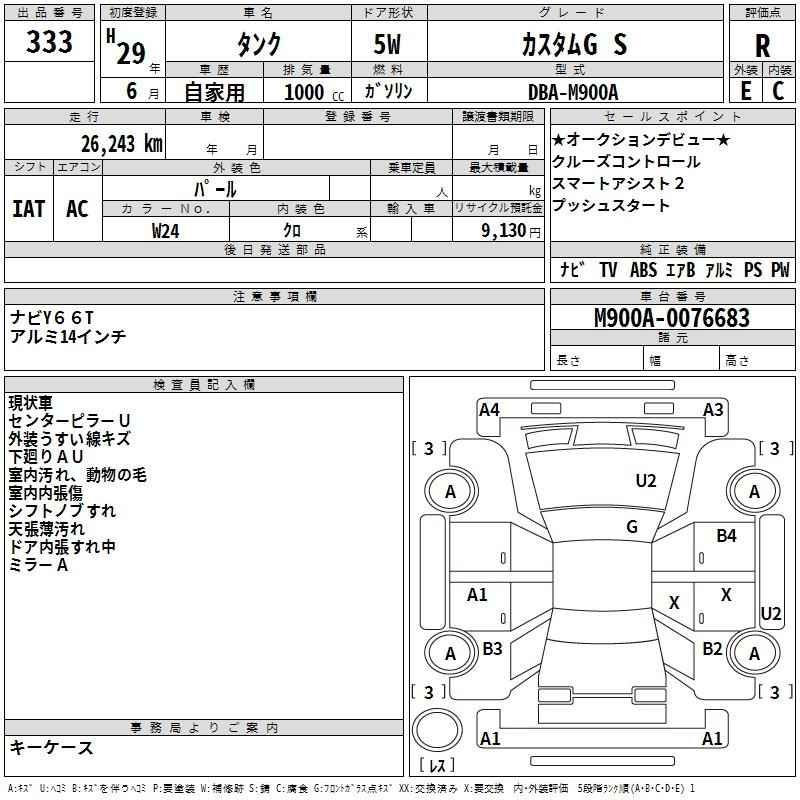Select usage history 自家用

[214, 92]
